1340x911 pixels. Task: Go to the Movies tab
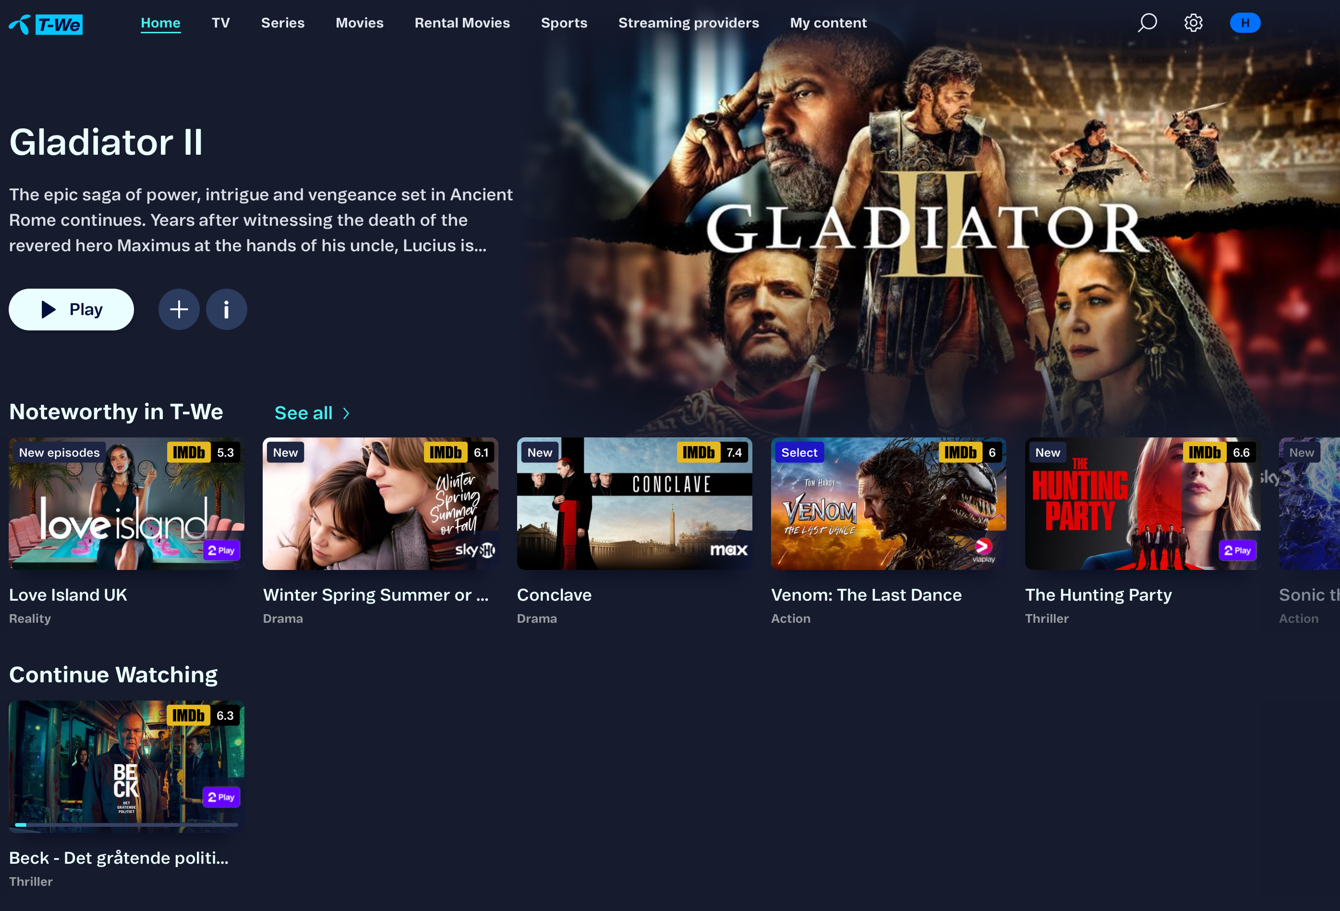360,23
